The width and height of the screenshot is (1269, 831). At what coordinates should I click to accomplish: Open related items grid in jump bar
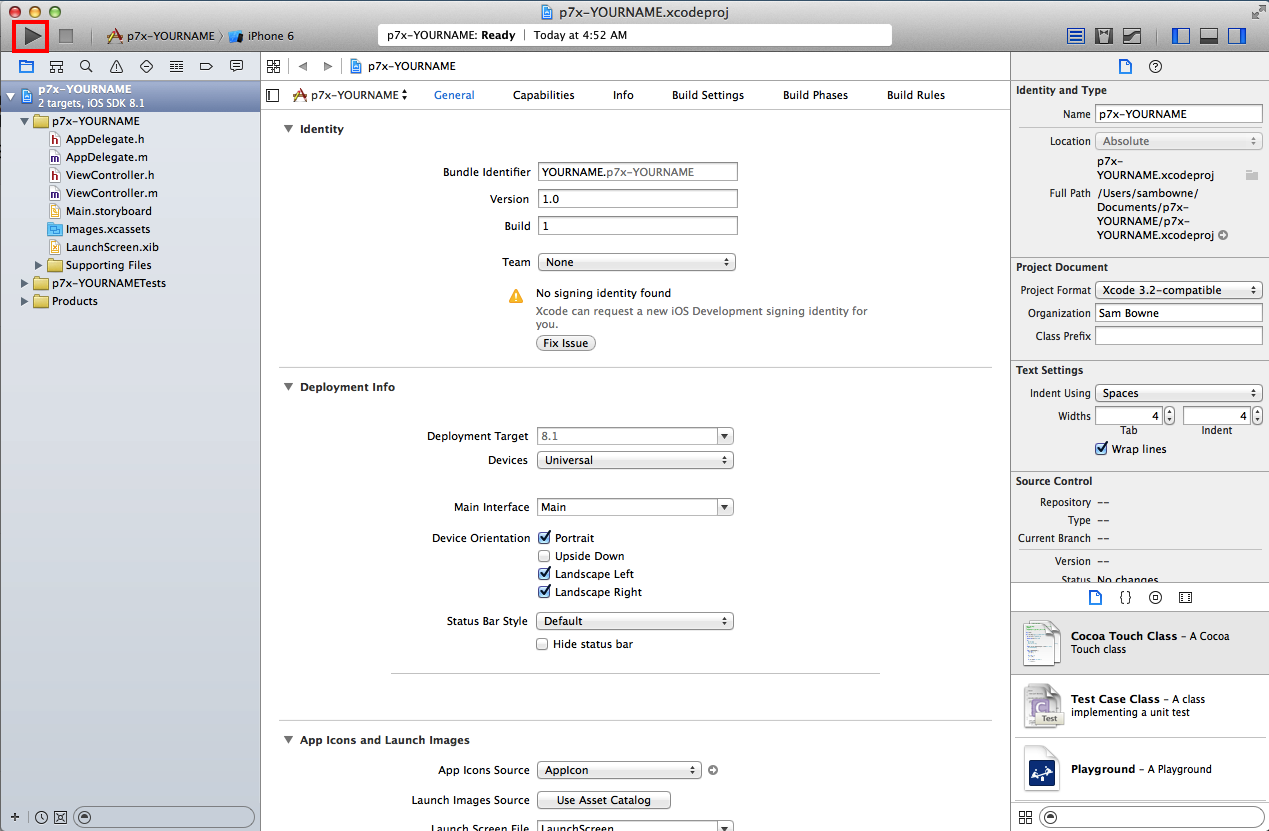click(x=273, y=66)
